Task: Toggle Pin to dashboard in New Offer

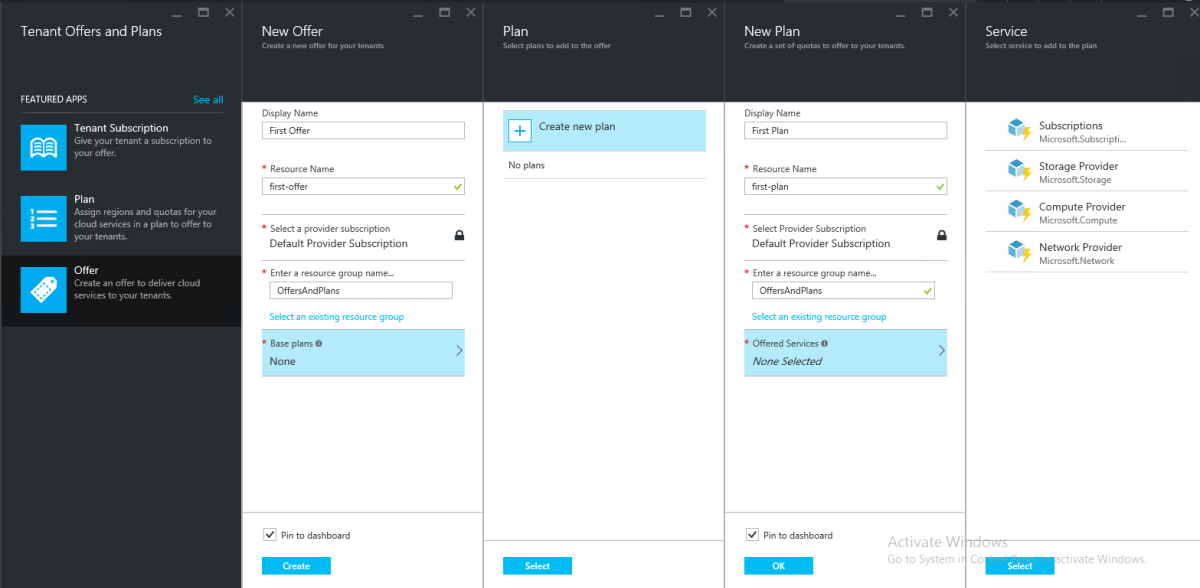Action: [269, 535]
